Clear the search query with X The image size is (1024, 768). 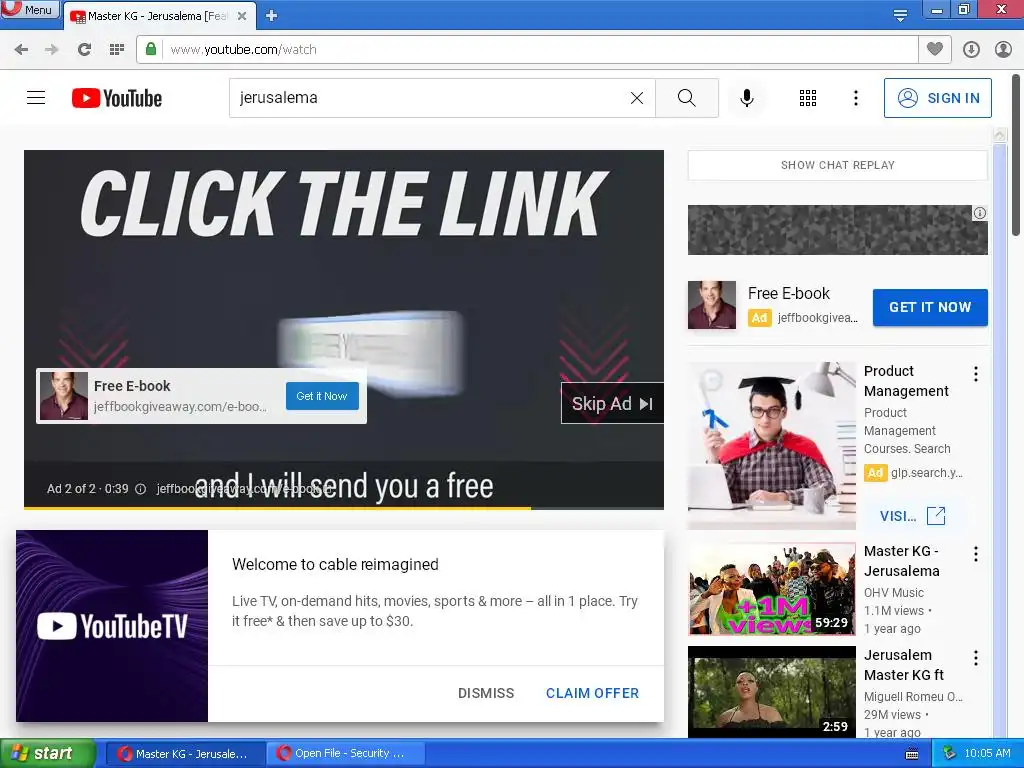click(x=637, y=98)
